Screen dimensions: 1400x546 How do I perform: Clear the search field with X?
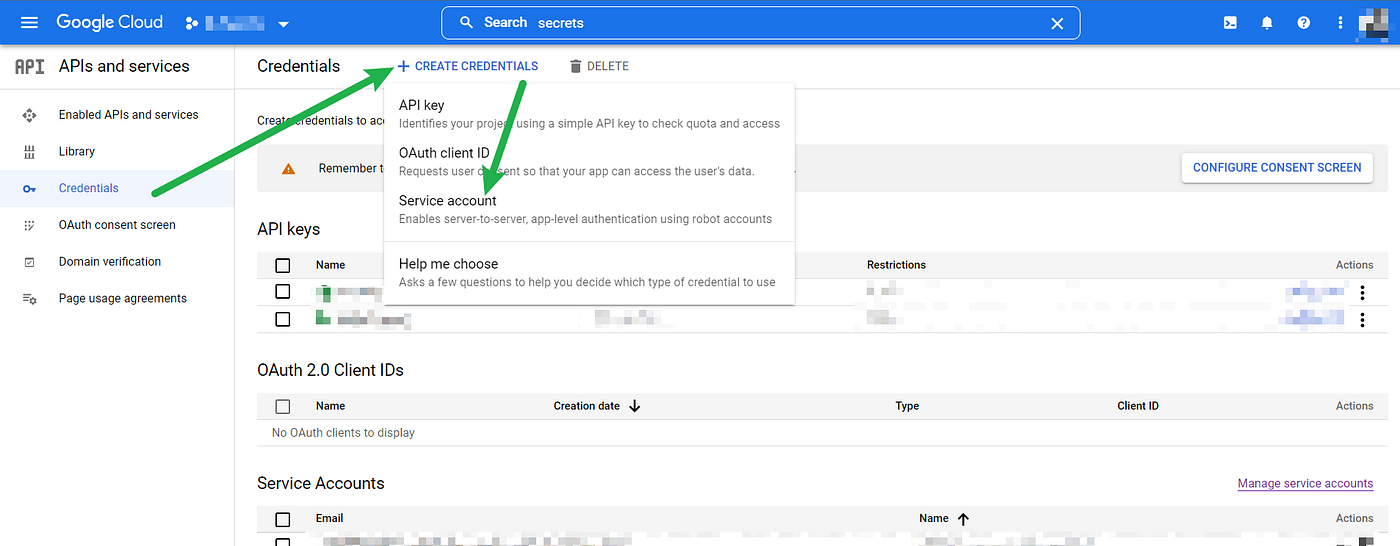tap(1057, 23)
